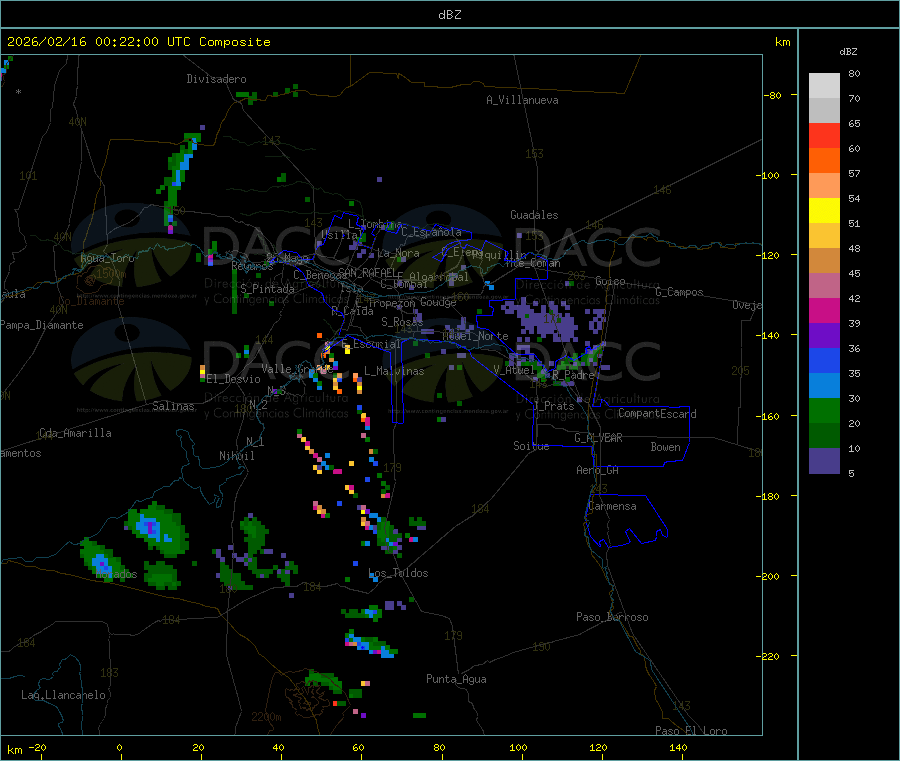Click the -200 km vertical axis tick

[768, 576]
